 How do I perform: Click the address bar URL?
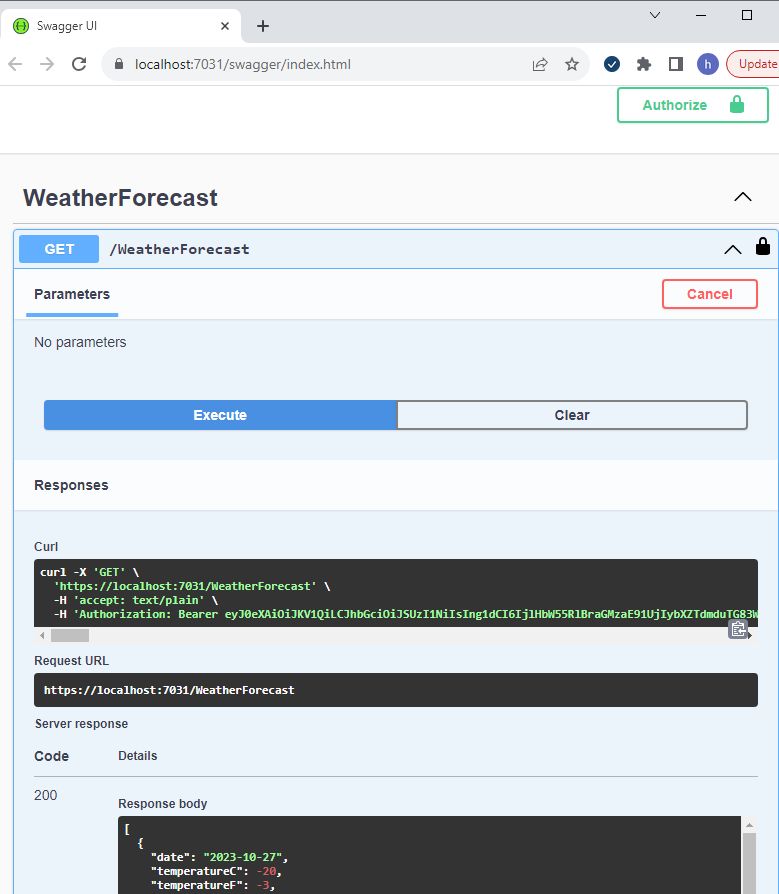coord(243,64)
